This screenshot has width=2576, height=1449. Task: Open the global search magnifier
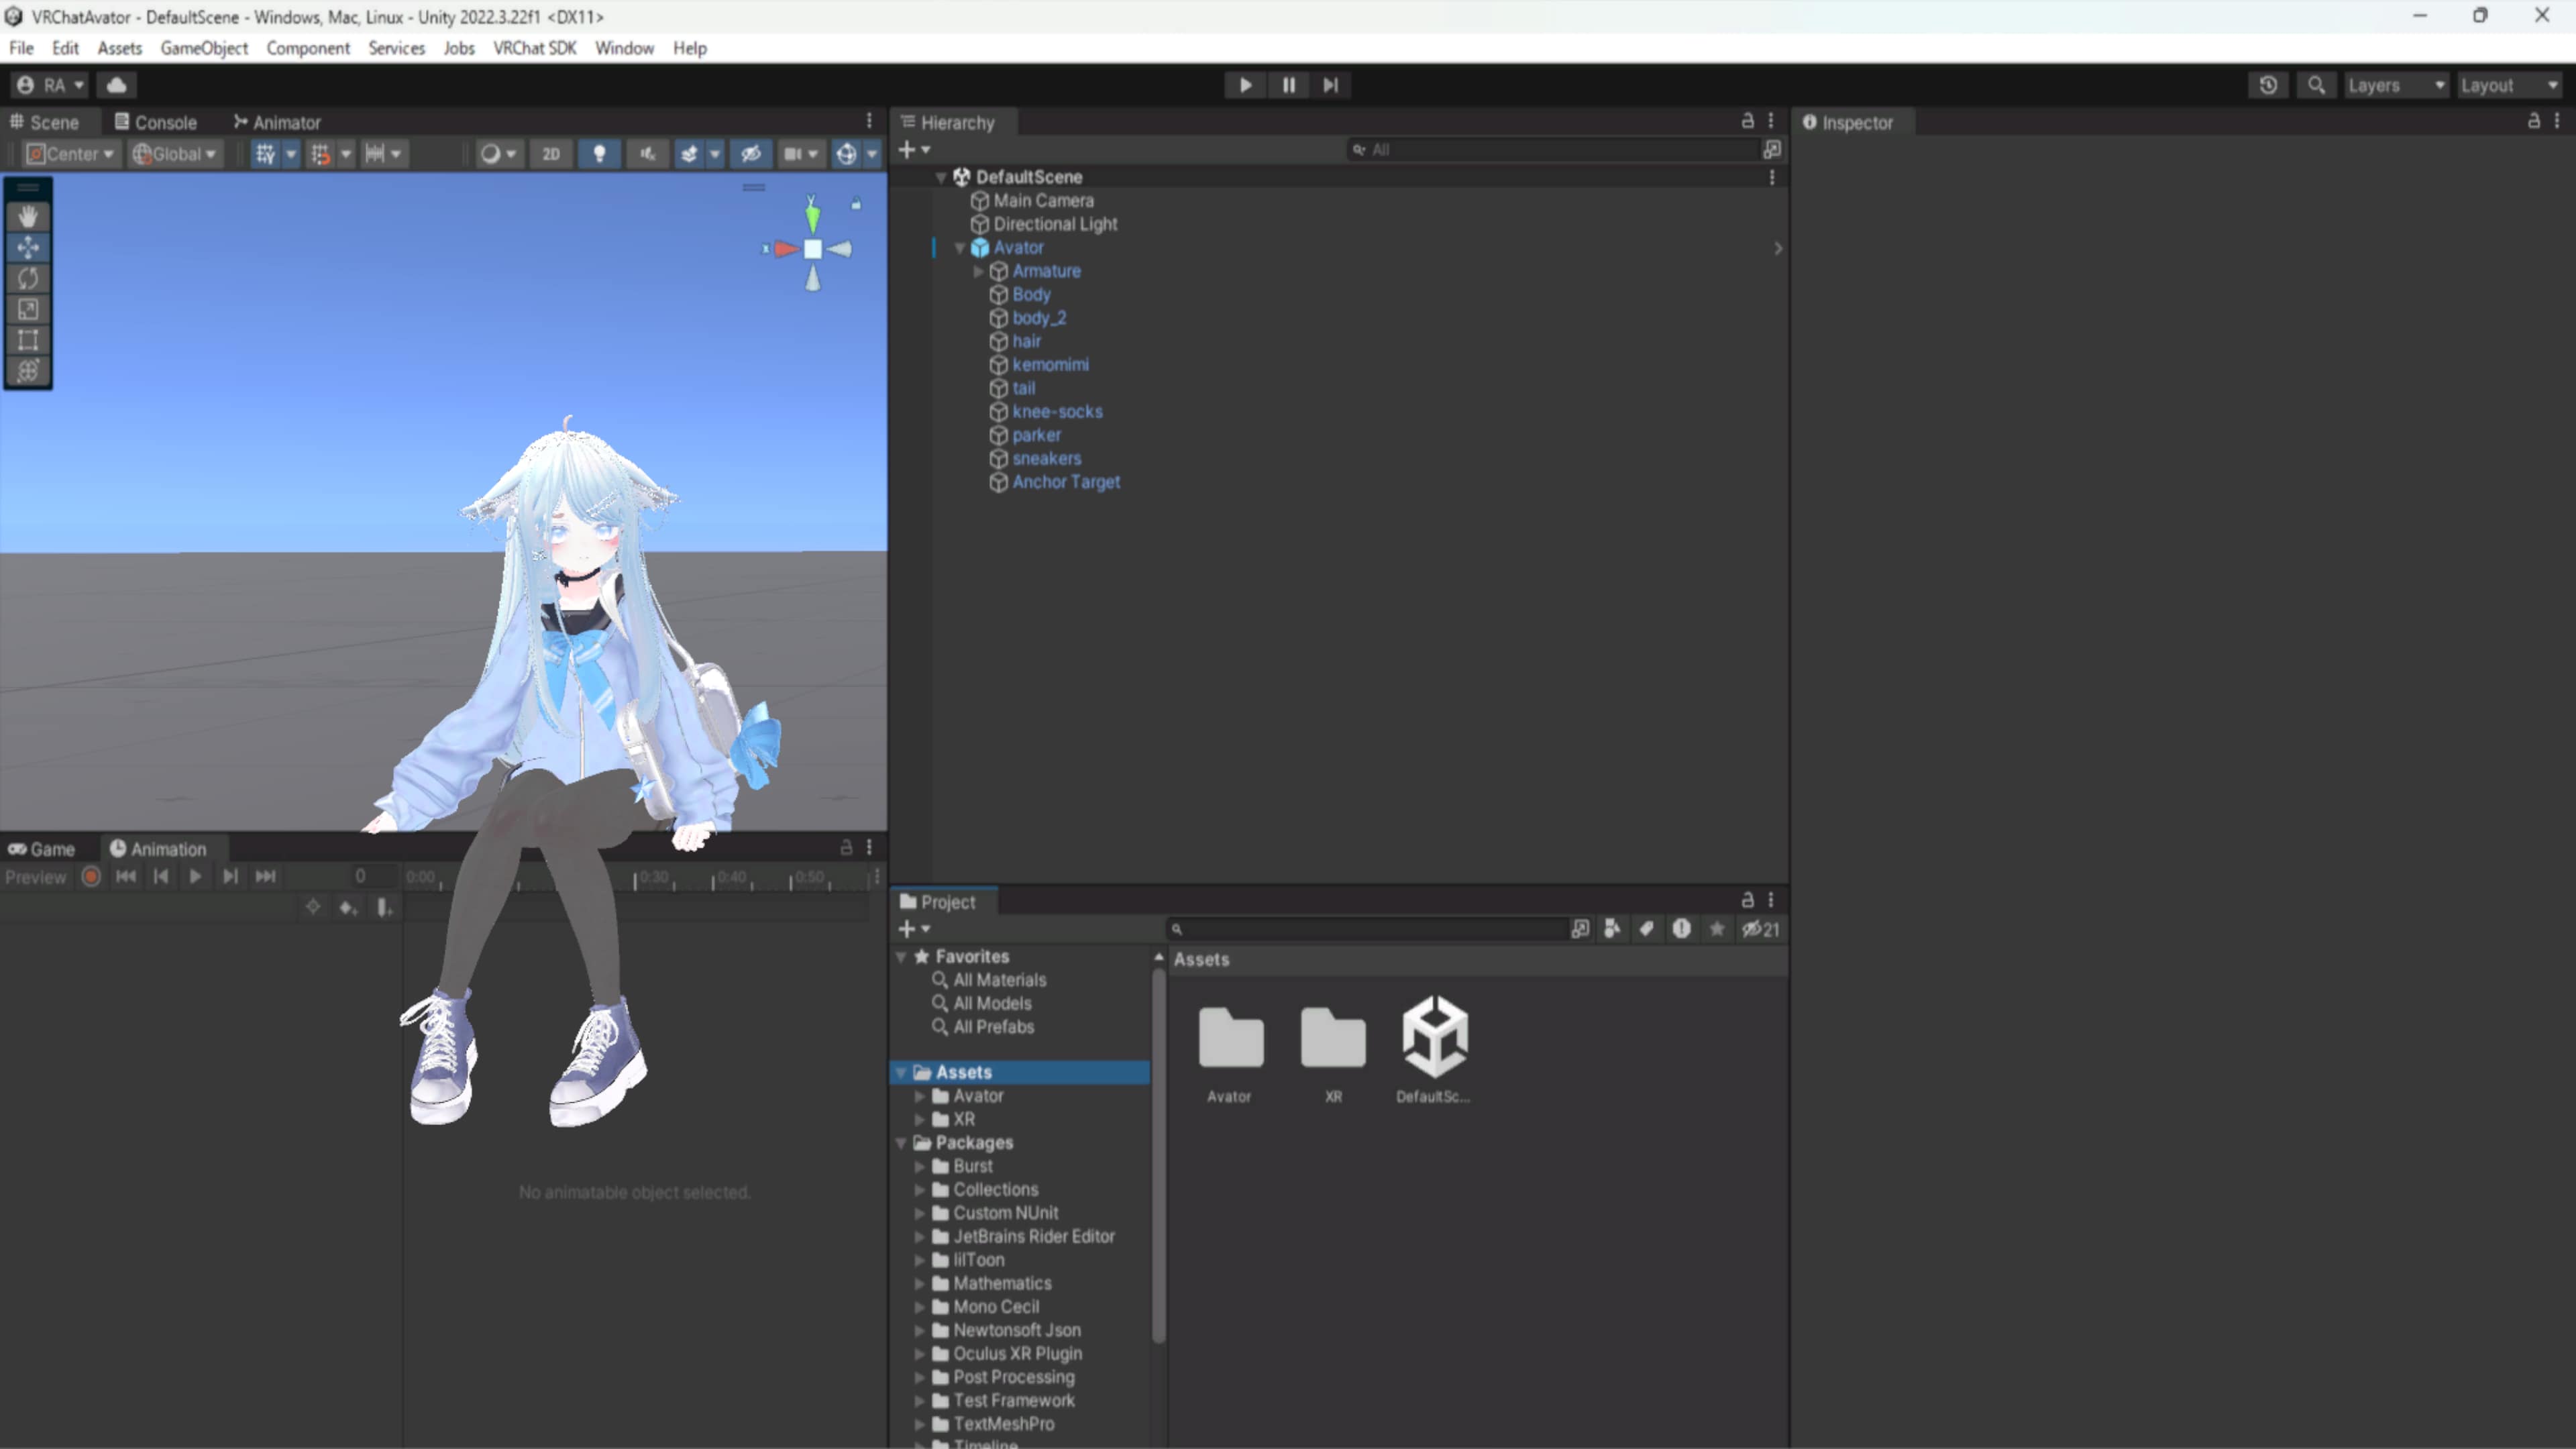coord(2316,85)
